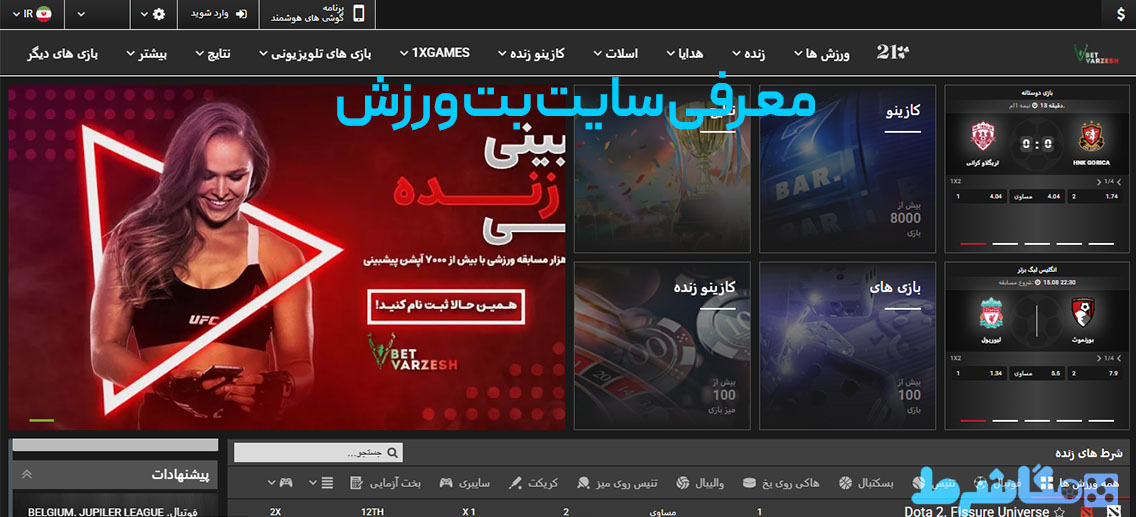Open the بازی های games card
Viewport: 1136px width, 517px height.
tap(847, 345)
